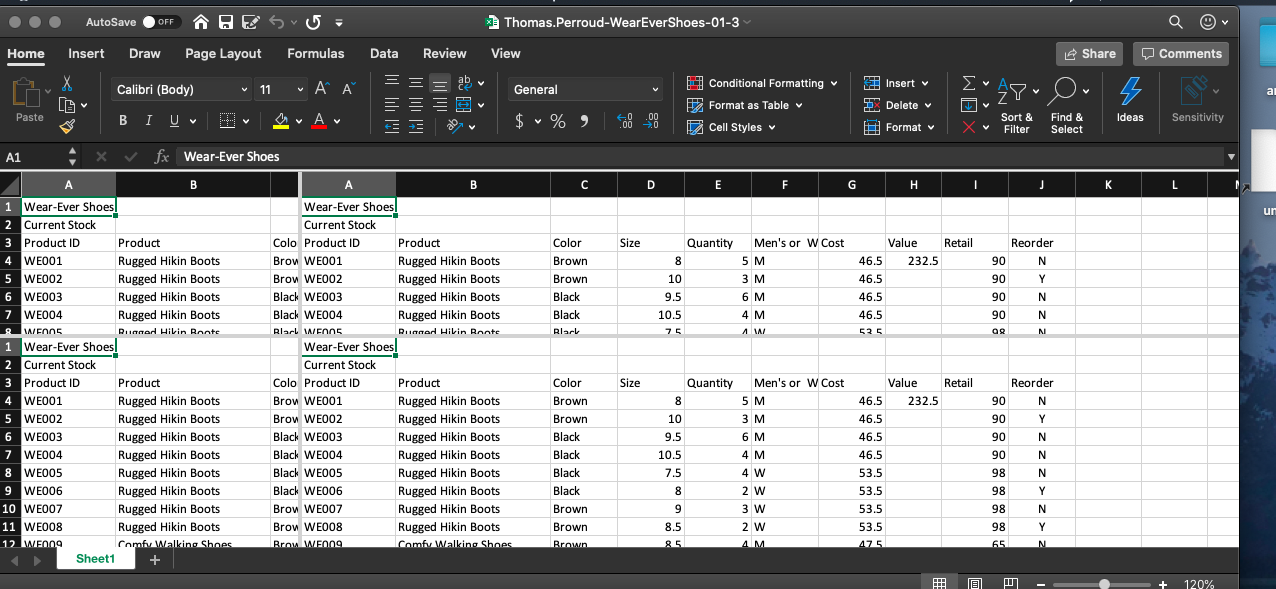Image resolution: width=1276 pixels, height=589 pixels.
Task: Click Increase Decimal icon
Action: pyautogui.click(x=626, y=121)
